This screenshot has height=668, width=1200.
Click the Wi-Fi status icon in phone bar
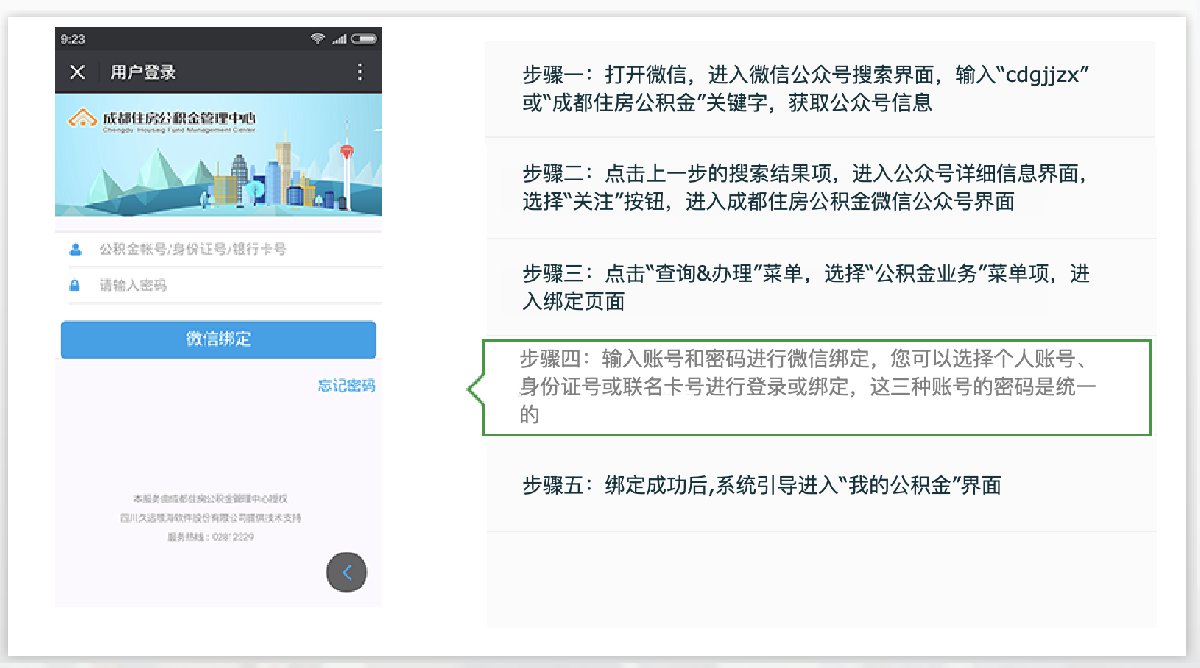pos(318,39)
